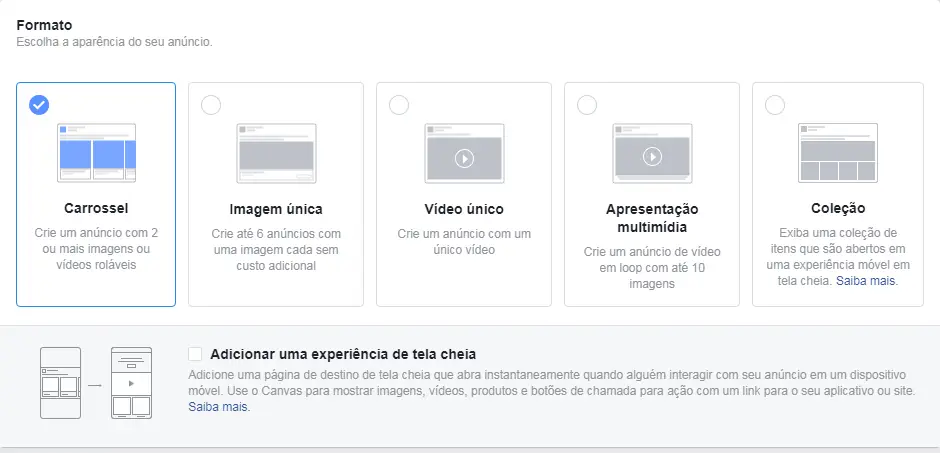Select the Vídeo único radio button
Viewport: 940px width, 453px height.
pos(399,105)
